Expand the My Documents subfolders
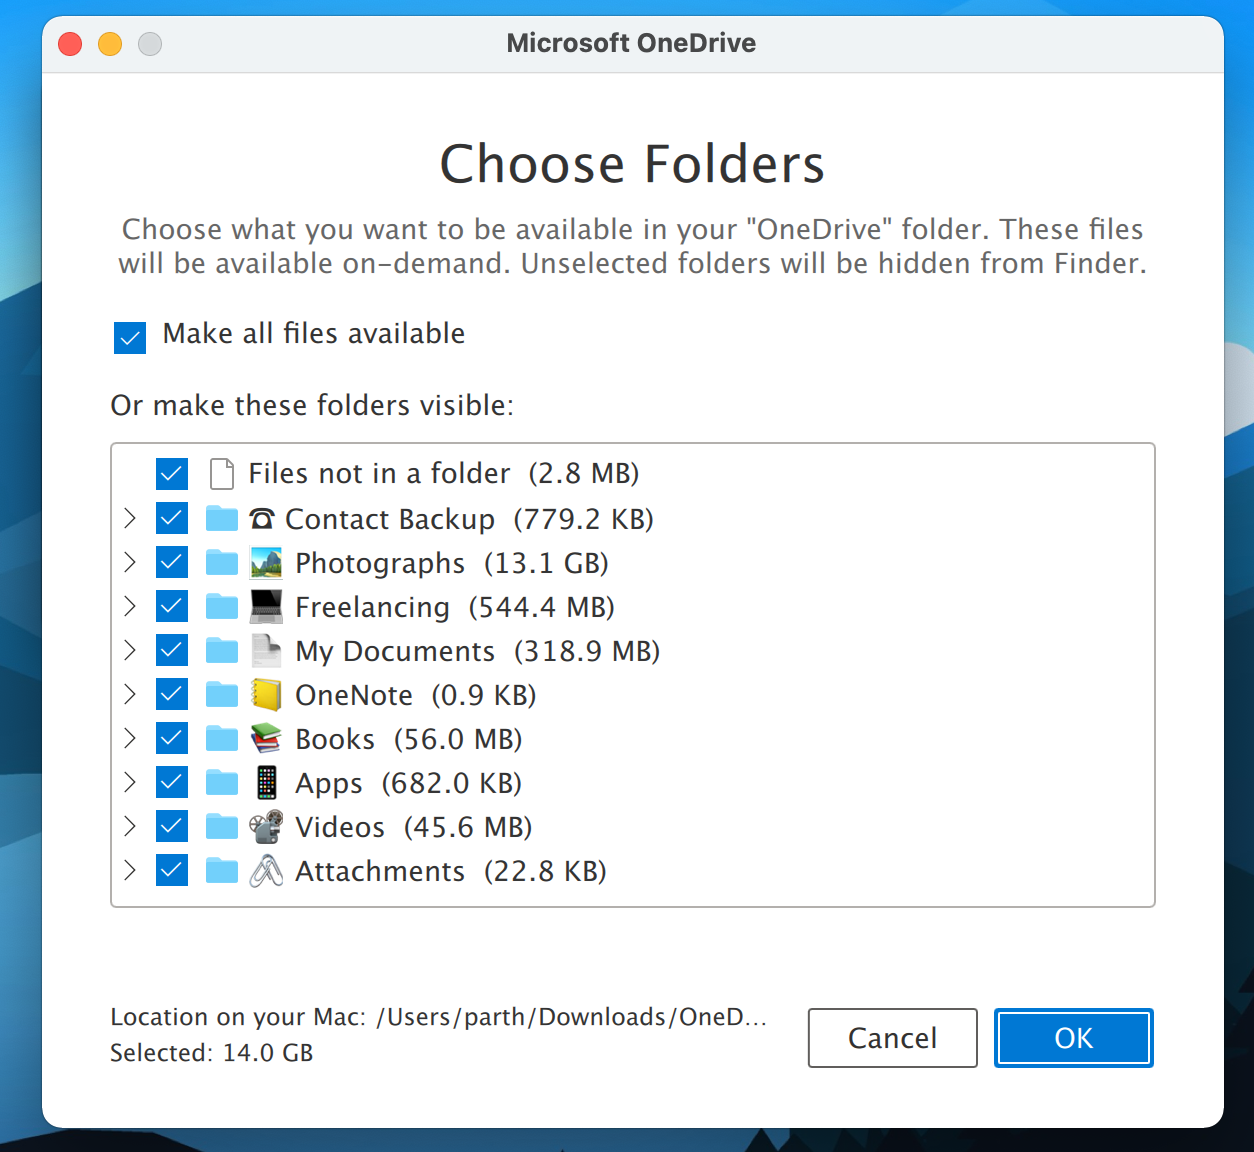Screen dimensions: 1254x1152 coord(129,650)
